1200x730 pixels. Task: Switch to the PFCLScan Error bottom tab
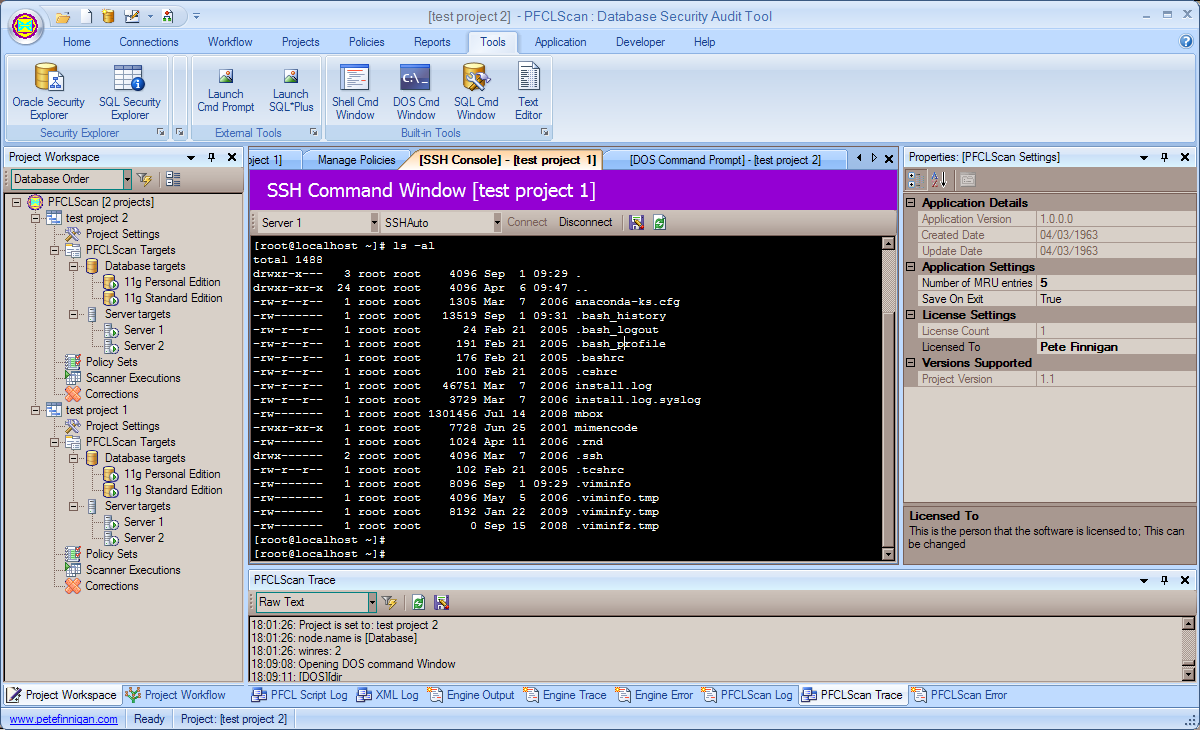[959, 695]
